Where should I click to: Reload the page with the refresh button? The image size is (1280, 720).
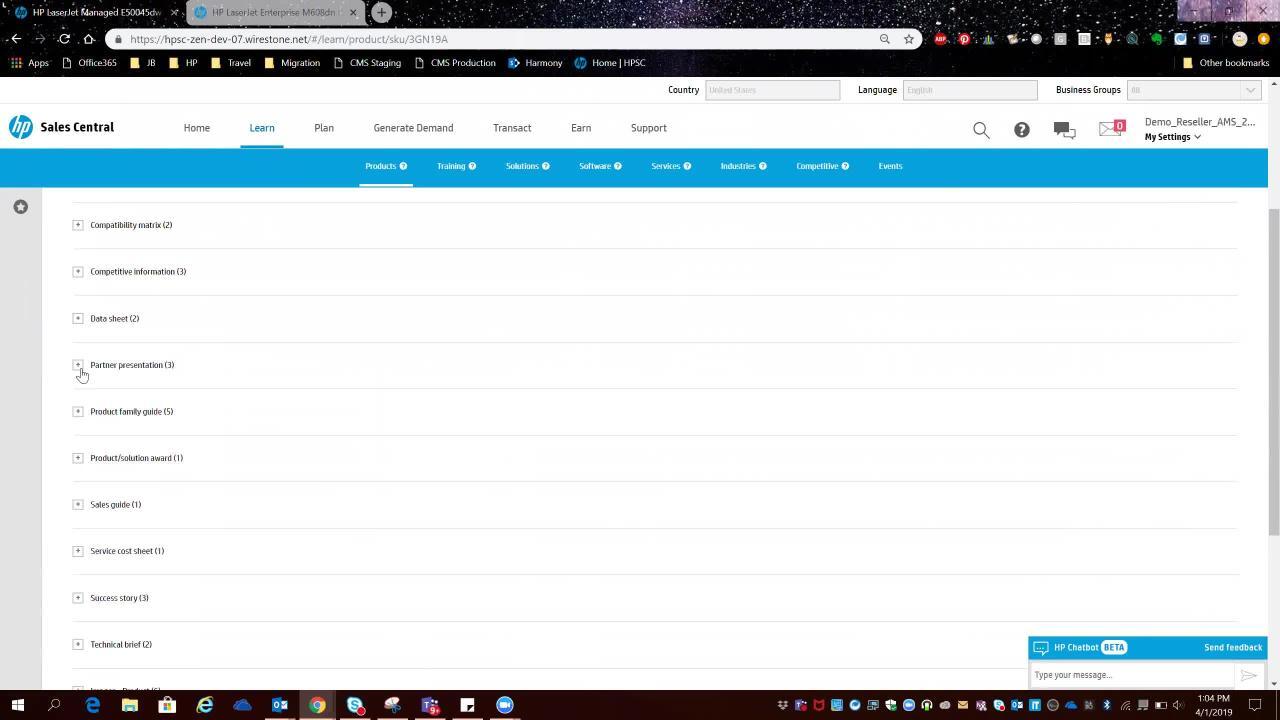point(64,39)
